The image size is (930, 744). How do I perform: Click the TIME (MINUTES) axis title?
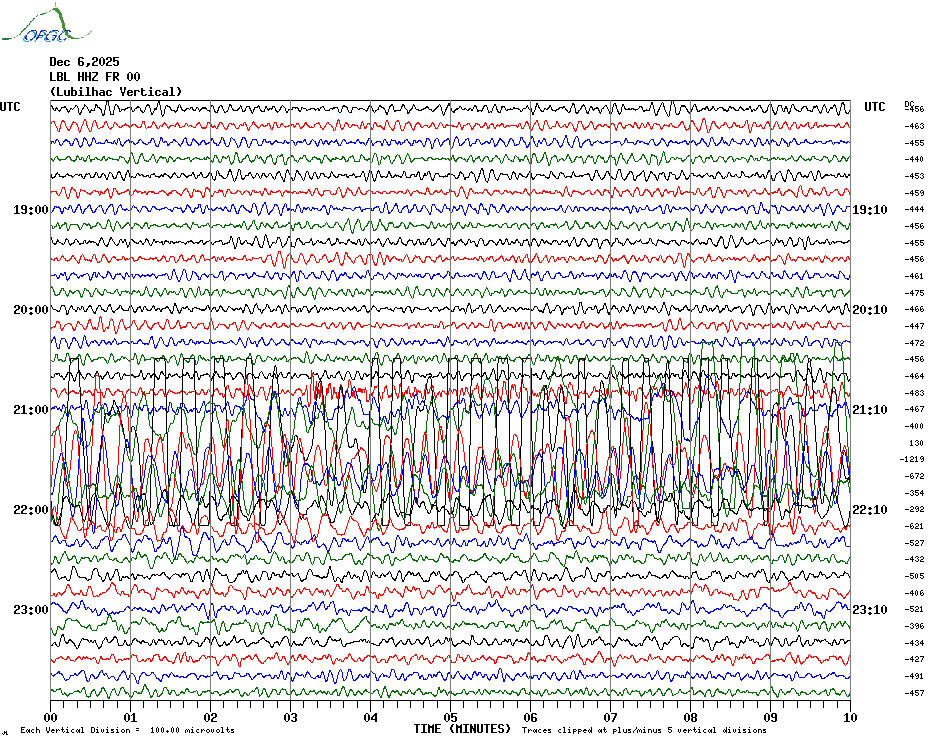(x=462, y=729)
